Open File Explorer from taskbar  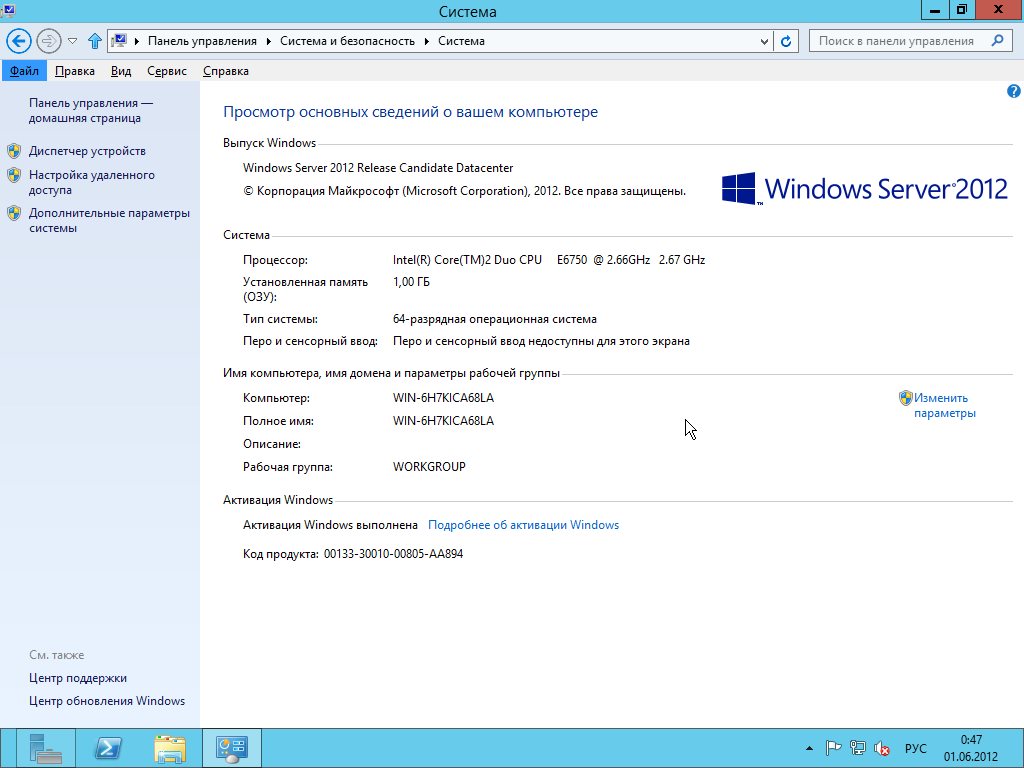[x=170, y=748]
